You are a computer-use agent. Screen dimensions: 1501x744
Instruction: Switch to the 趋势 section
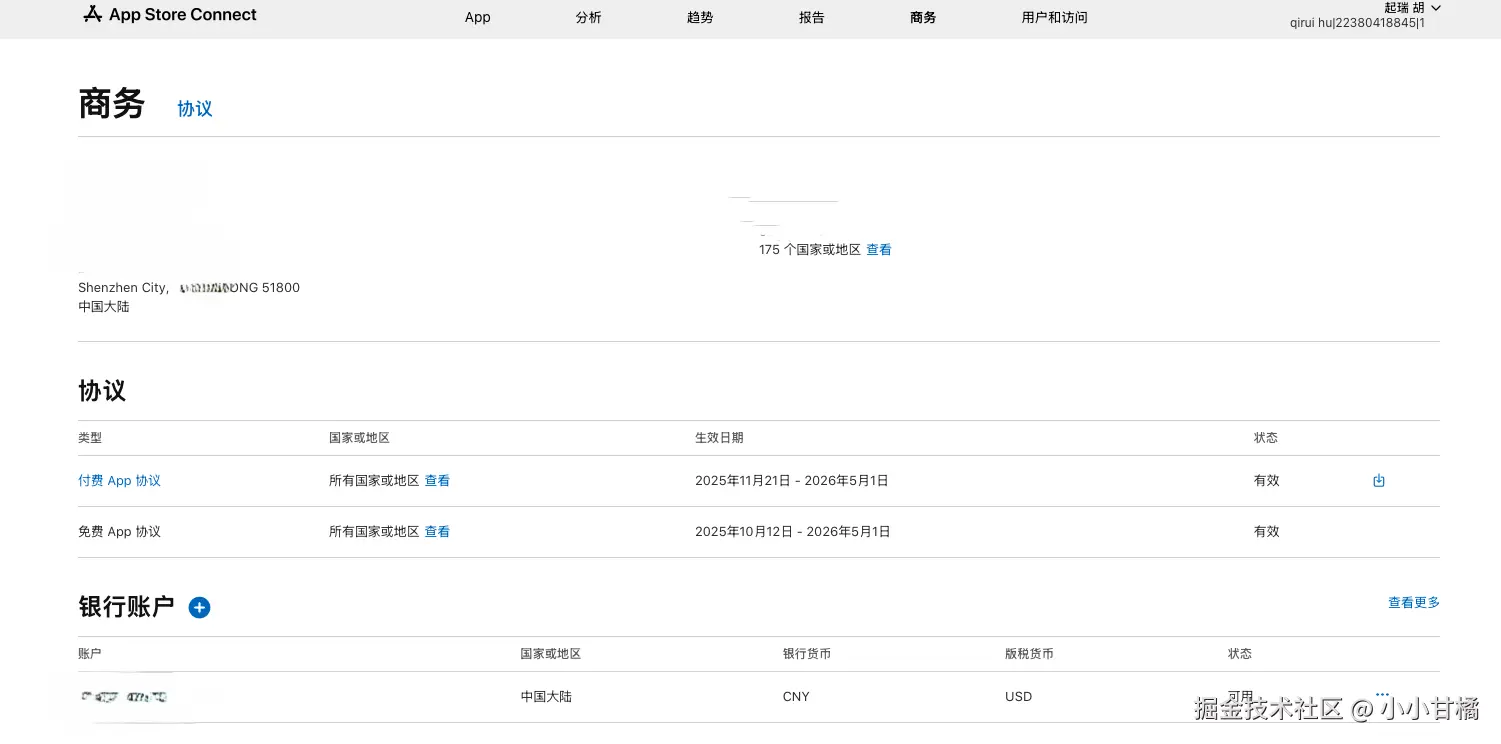pos(700,17)
